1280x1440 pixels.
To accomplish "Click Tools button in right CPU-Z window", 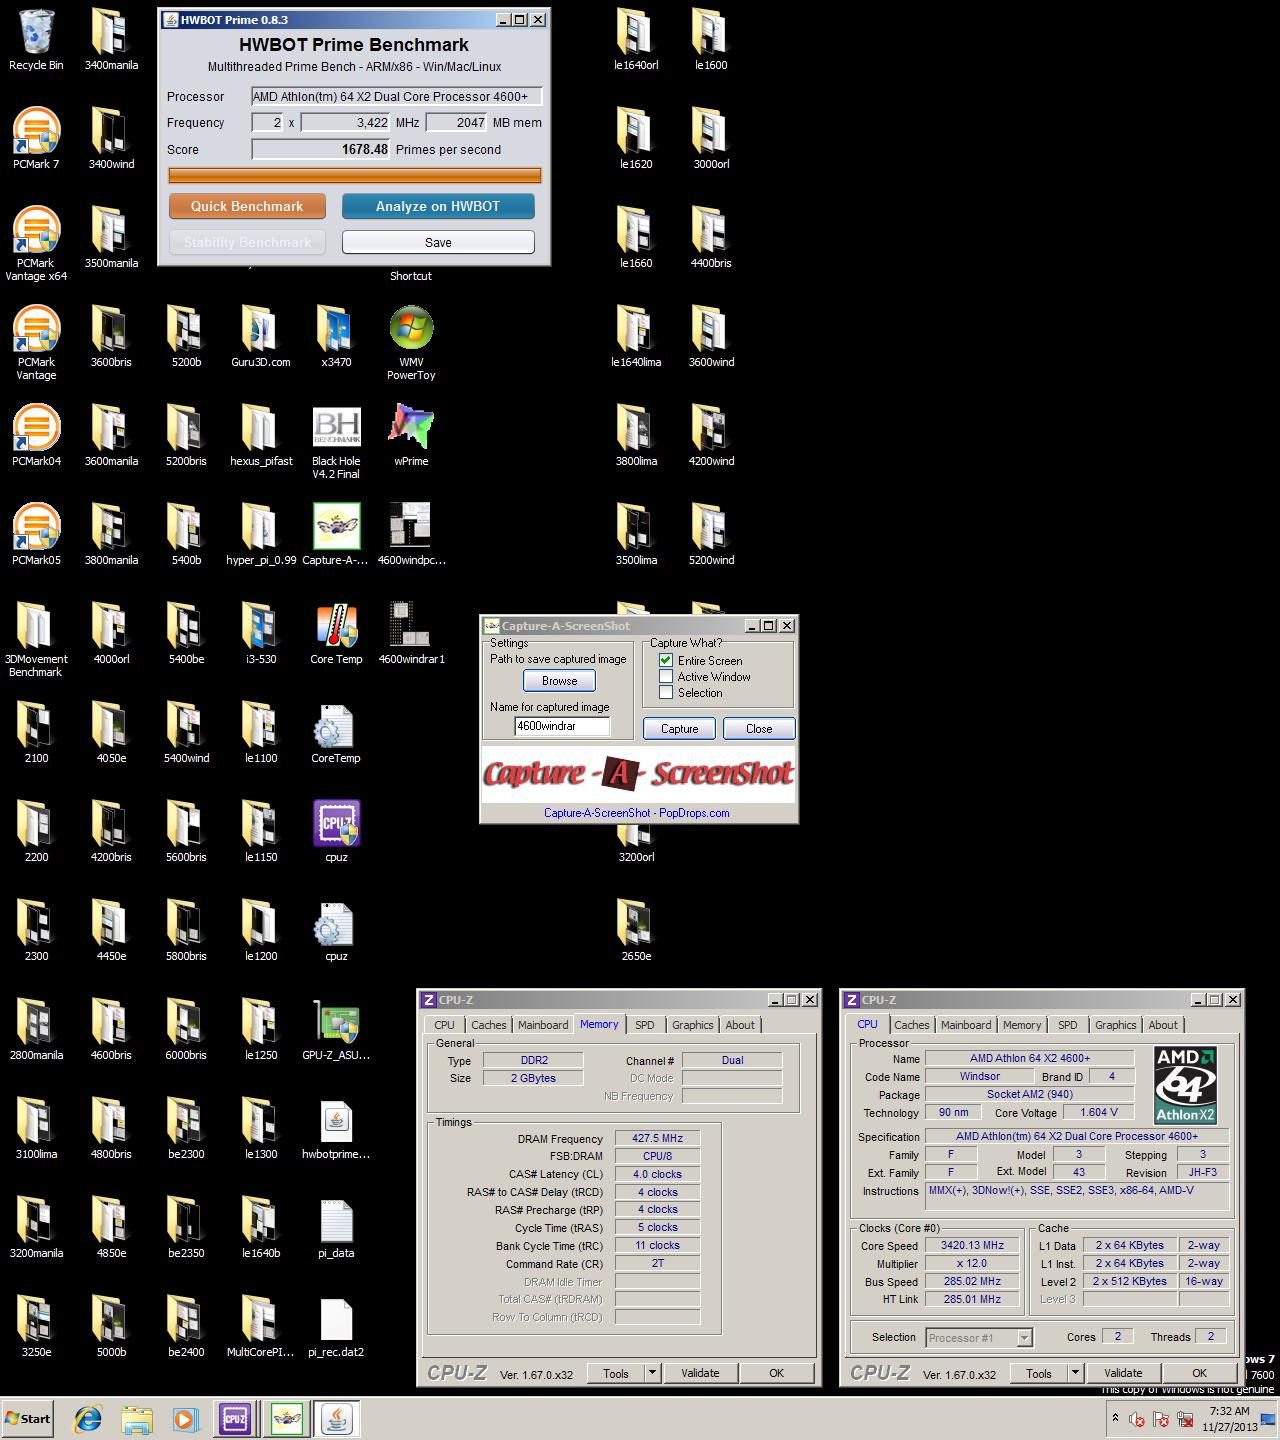I will click(1039, 1373).
